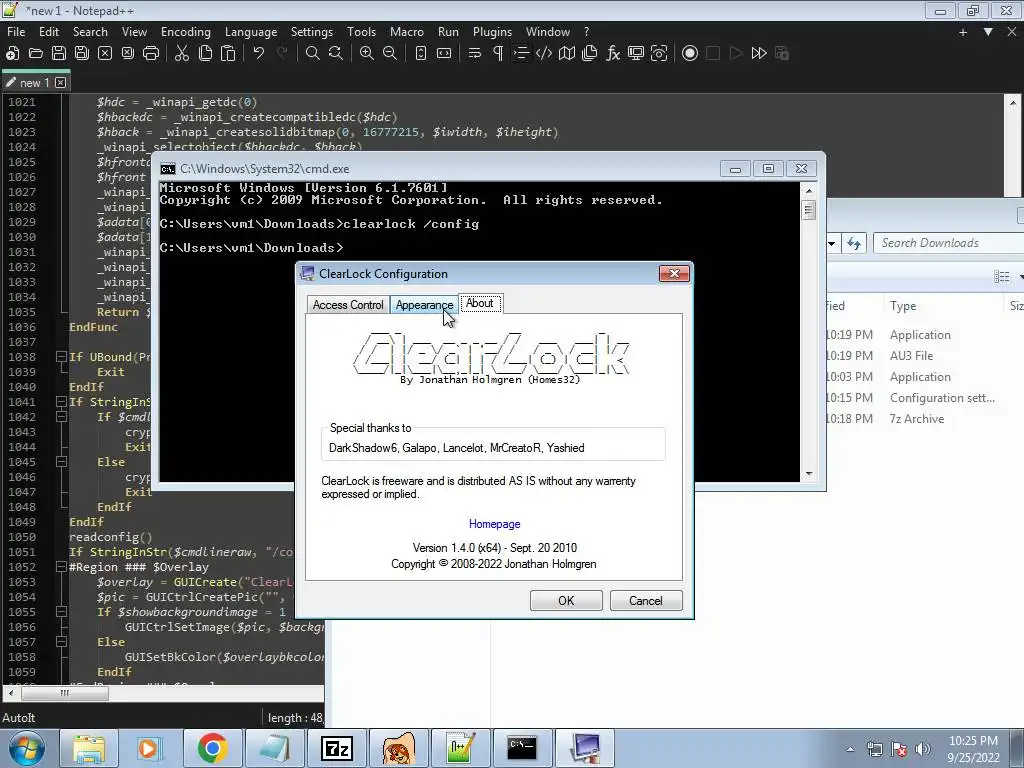Open the Language menu
The height and width of the screenshot is (768, 1024).
(251, 31)
